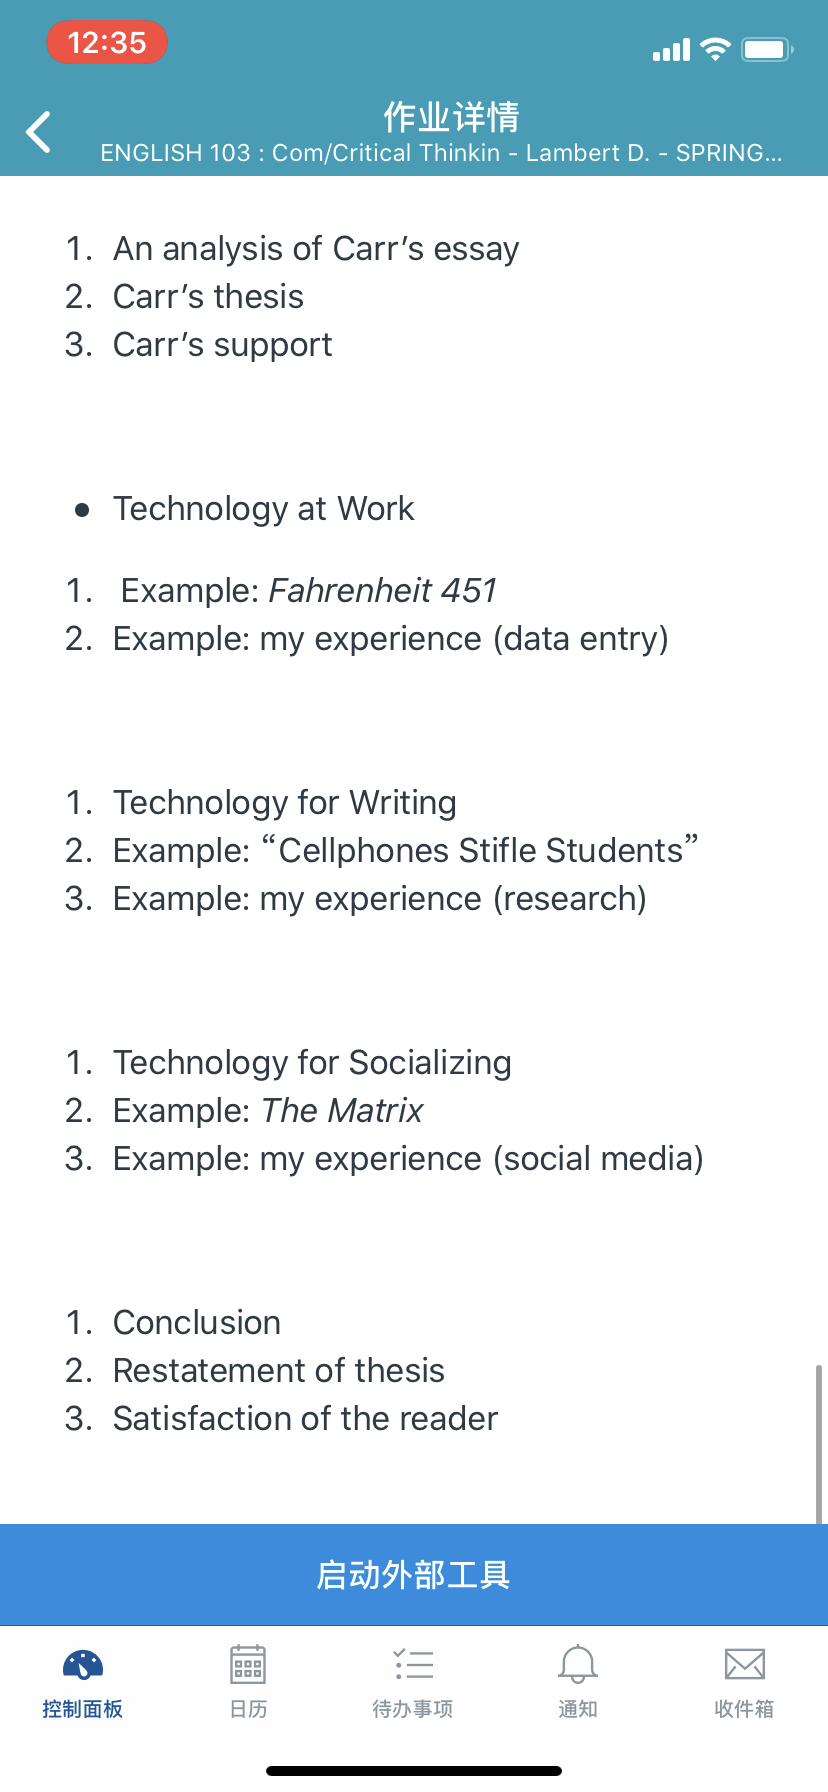Open the inbox envelope icon
828x1792 pixels.
[x=744, y=1664]
